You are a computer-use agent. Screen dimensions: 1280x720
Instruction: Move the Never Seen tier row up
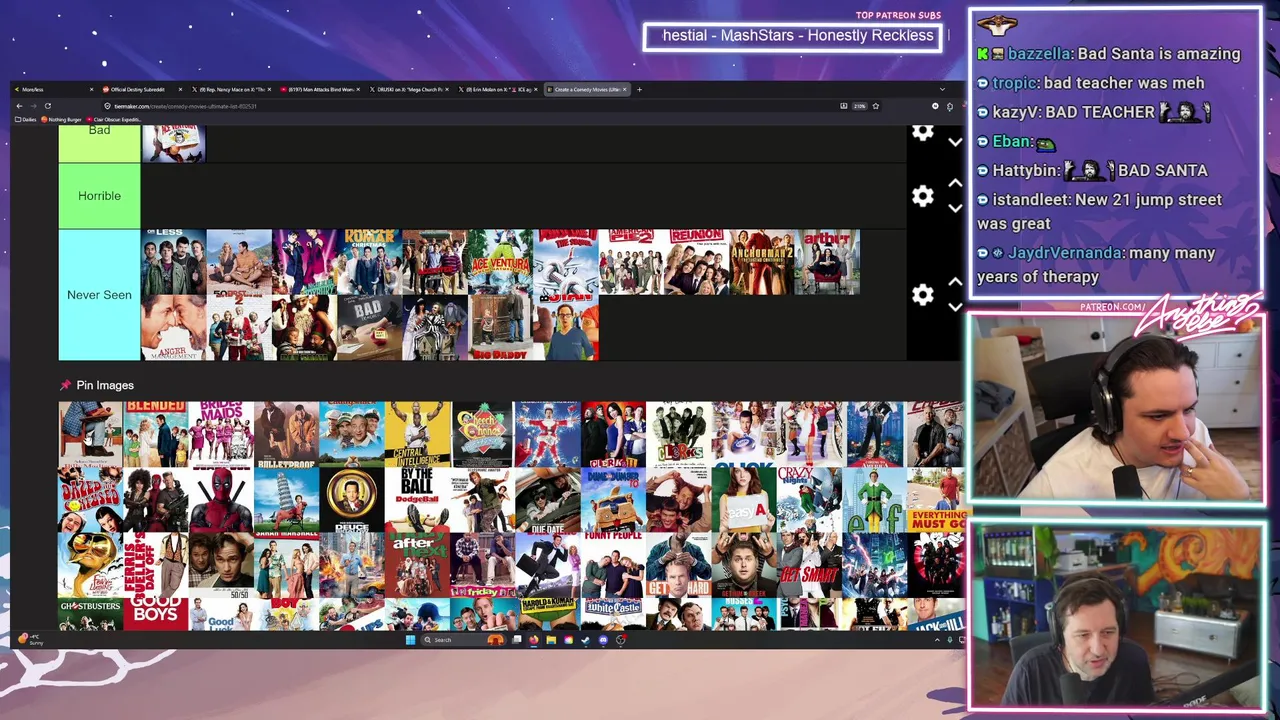click(955, 283)
